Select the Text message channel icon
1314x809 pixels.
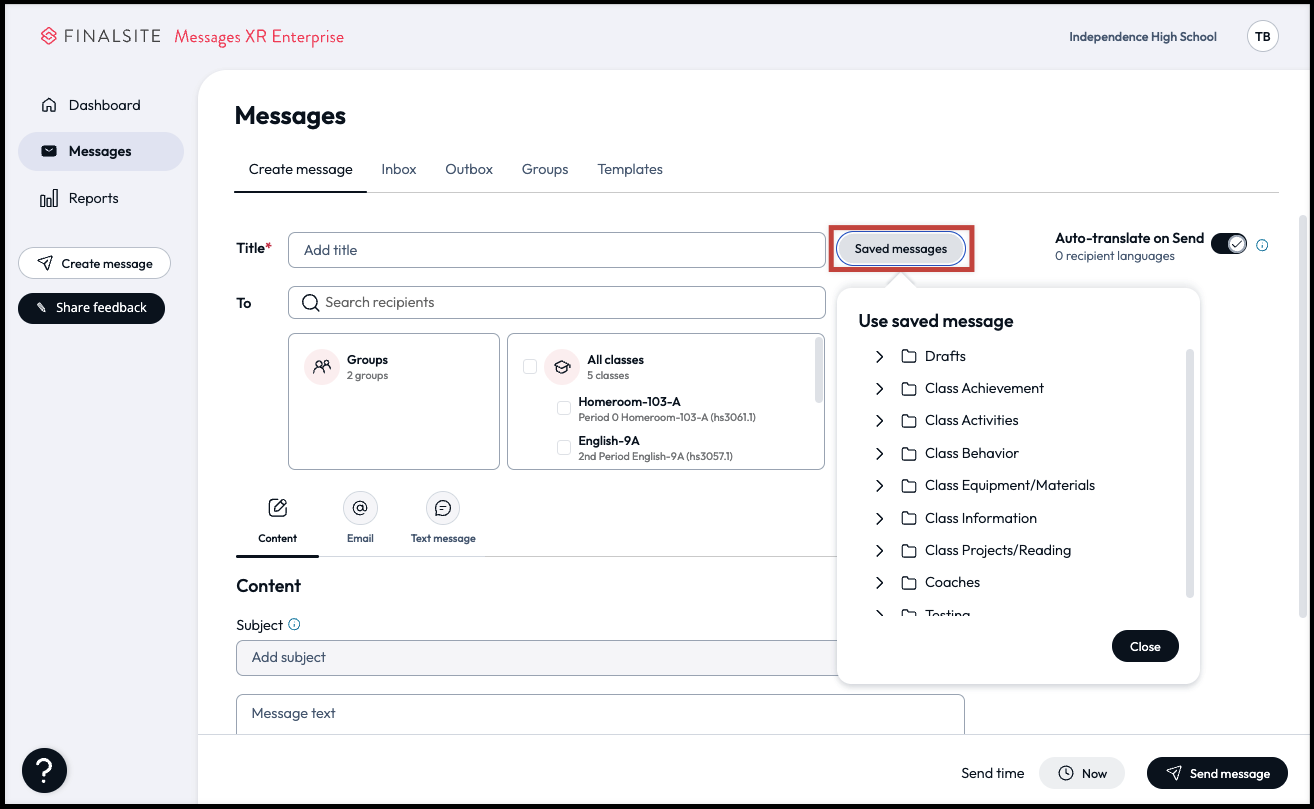(x=443, y=509)
